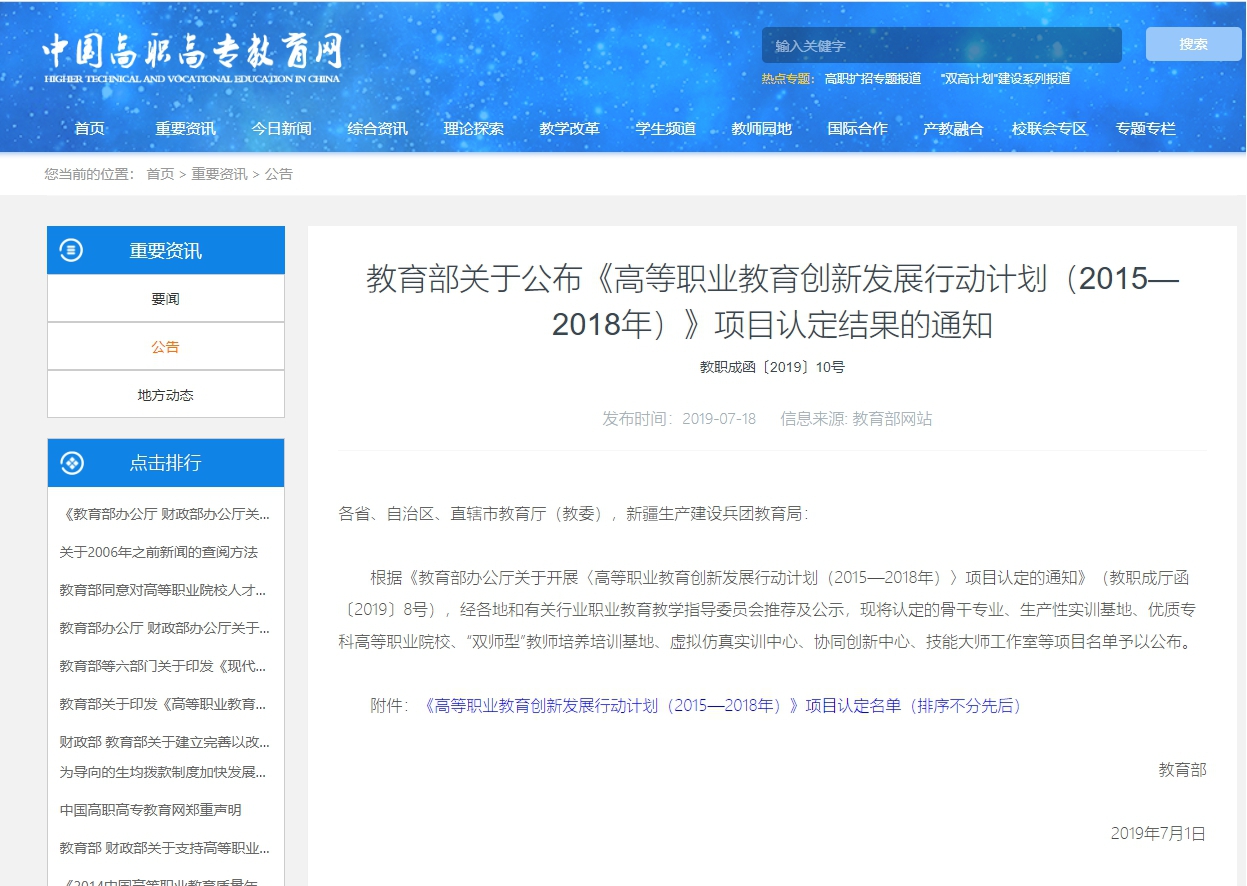Select the 要闻 sidebar tab
This screenshot has height=886, width=1247.
166,299
